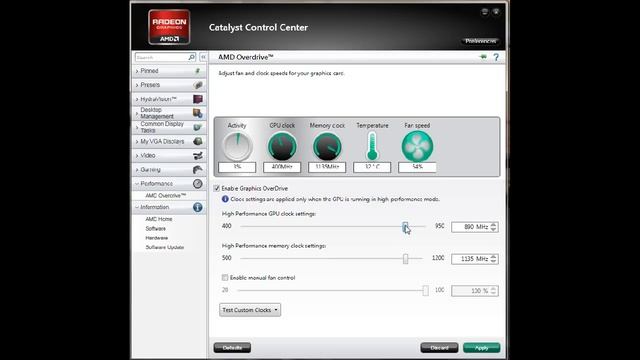
Task: Click the Gaming controller icon
Action: (x=198, y=169)
